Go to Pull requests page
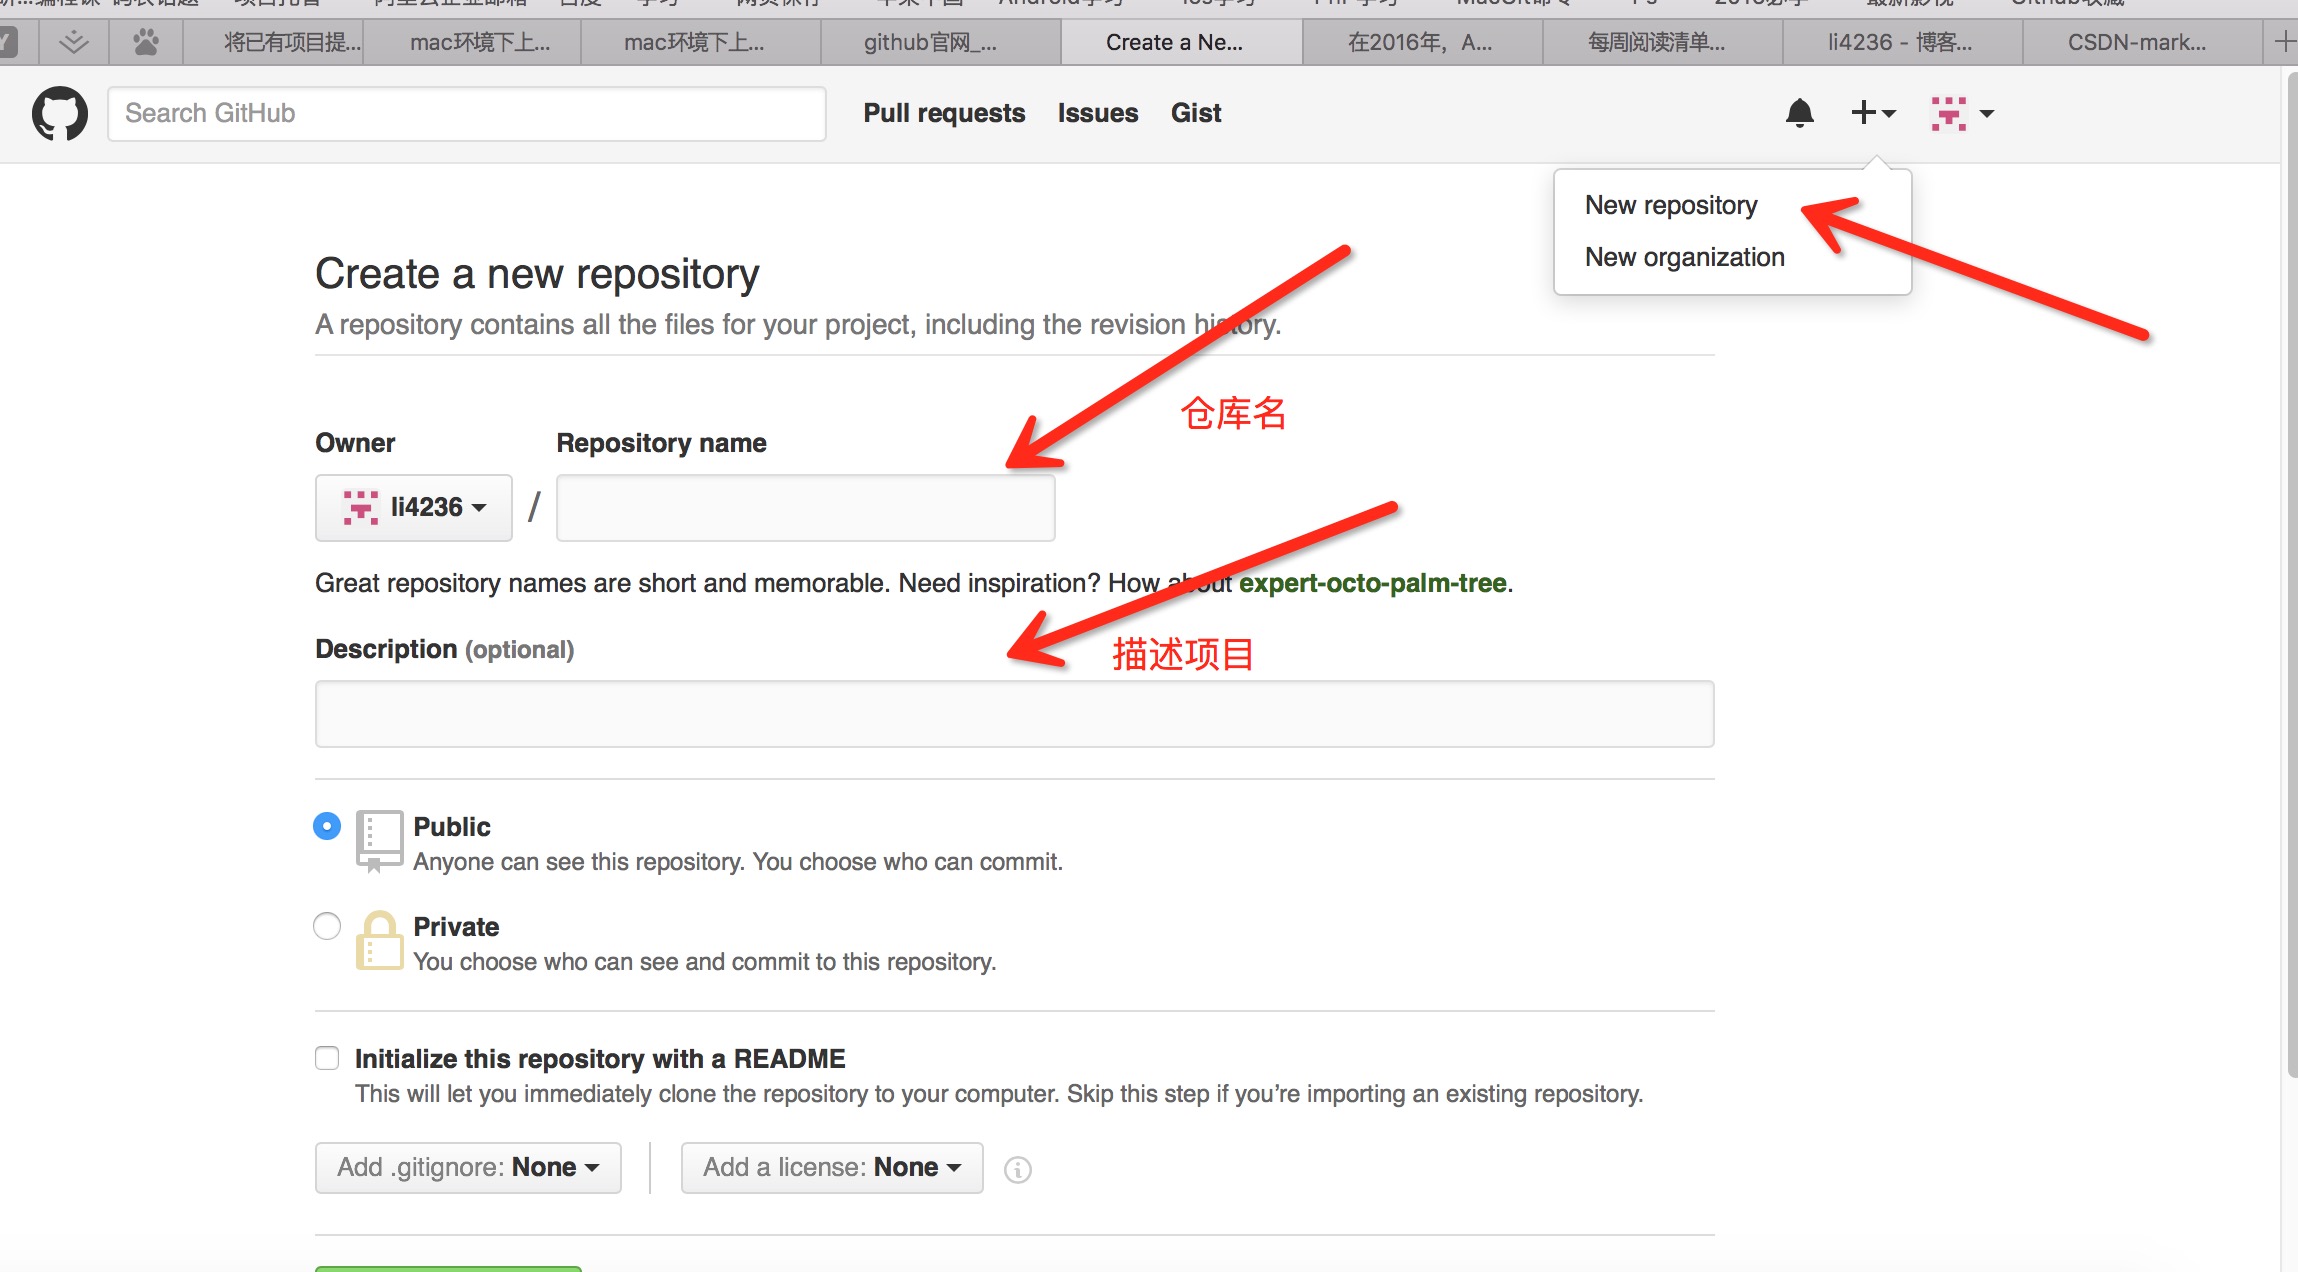The width and height of the screenshot is (2298, 1272). click(944, 113)
